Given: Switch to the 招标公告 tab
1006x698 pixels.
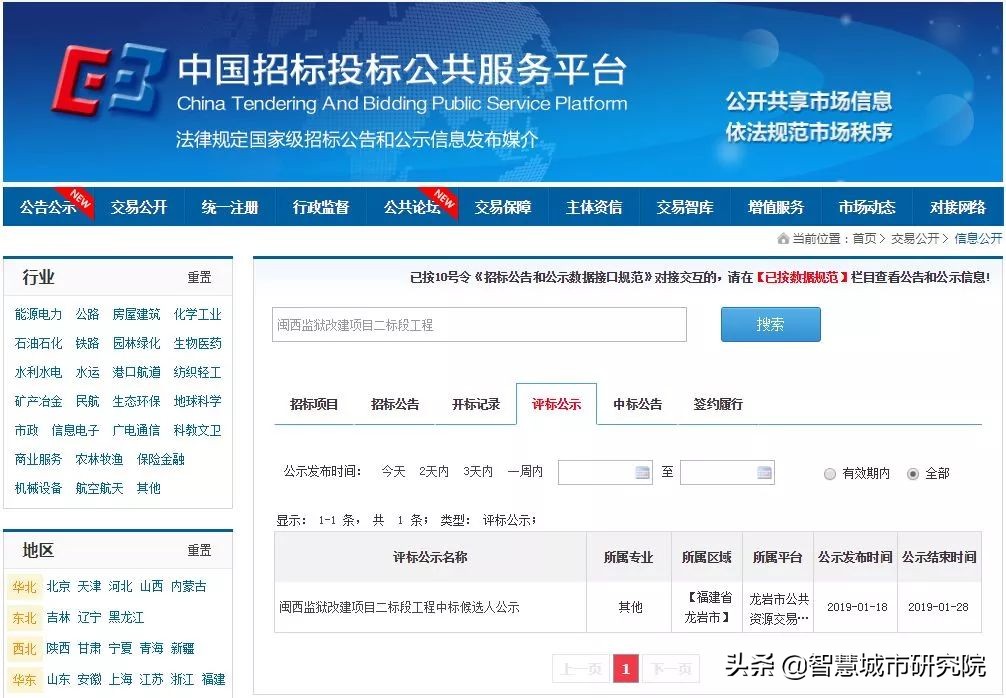Looking at the screenshot, I should [x=396, y=403].
